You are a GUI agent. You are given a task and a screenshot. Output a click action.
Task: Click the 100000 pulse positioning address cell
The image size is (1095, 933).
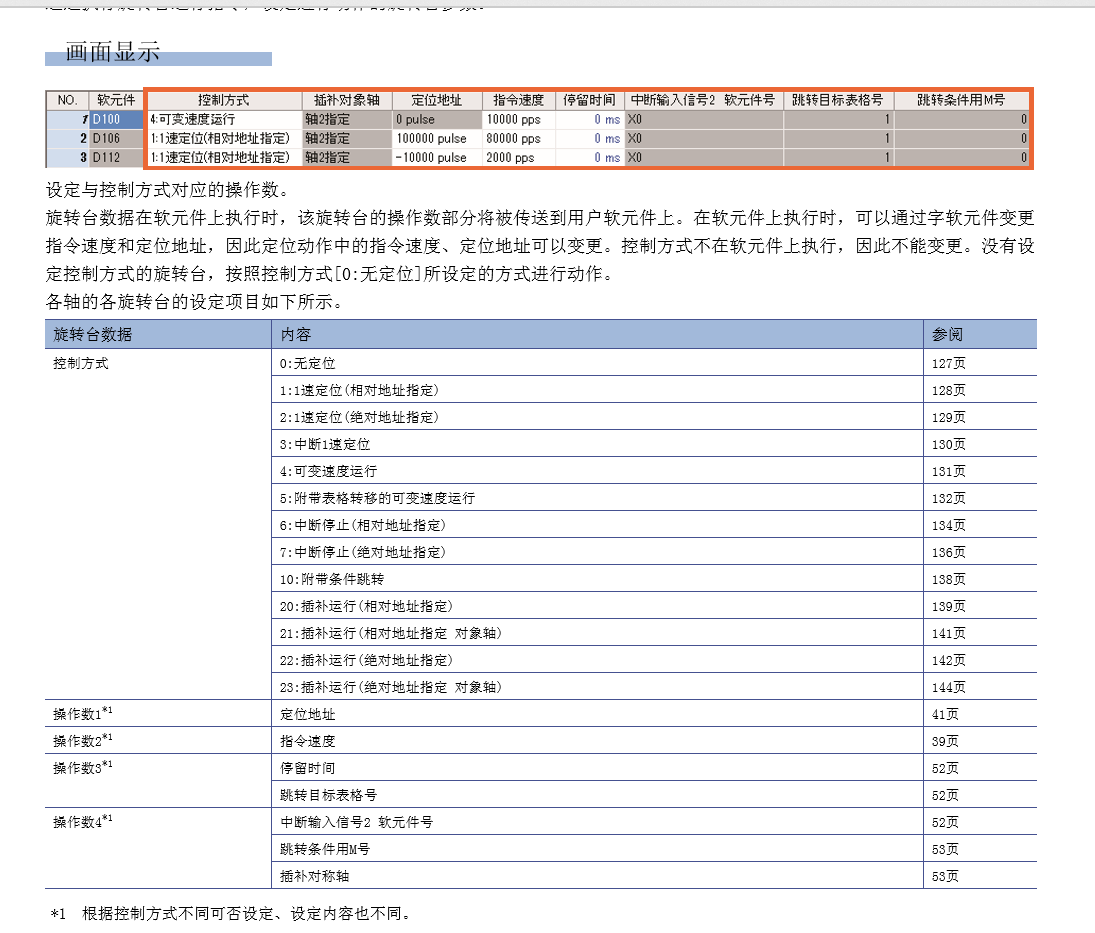click(x=436, y=138)
